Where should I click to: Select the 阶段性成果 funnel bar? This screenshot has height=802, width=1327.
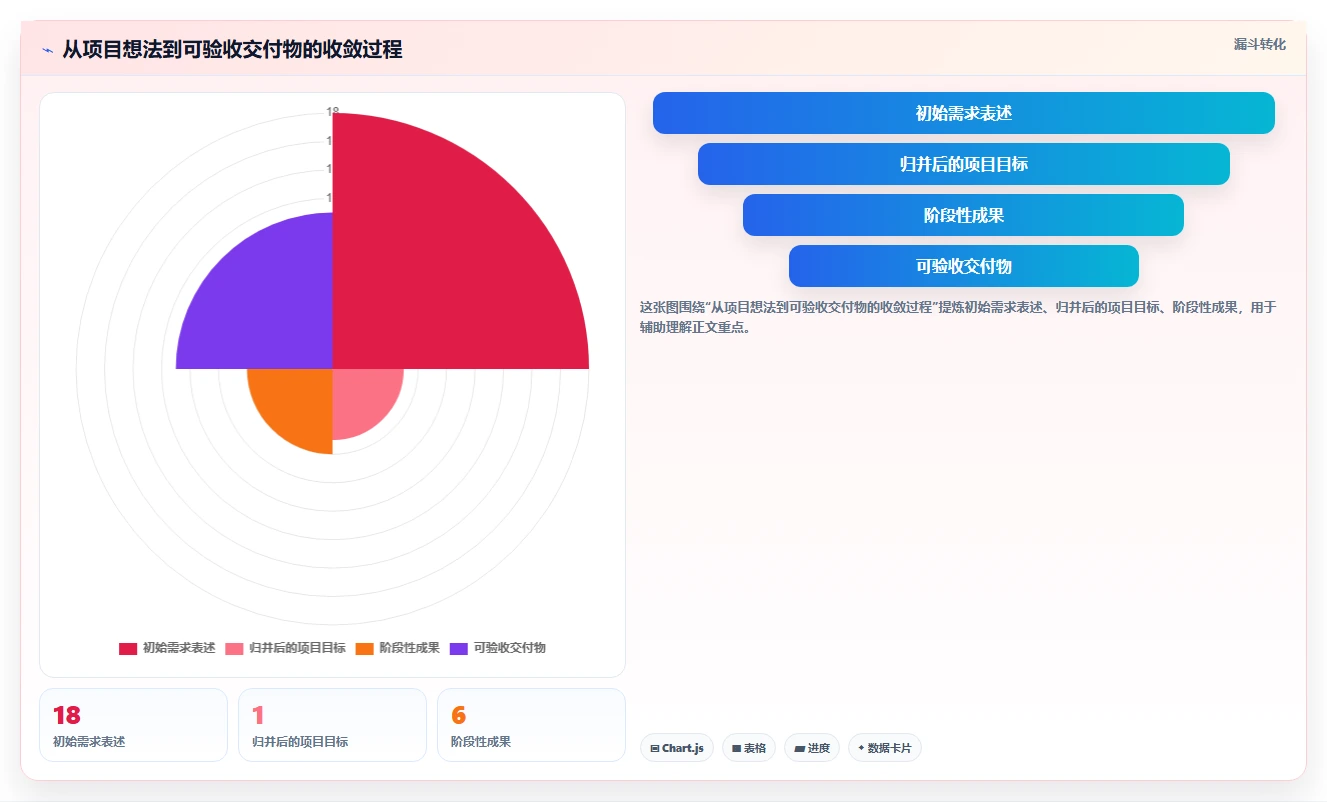963,215
